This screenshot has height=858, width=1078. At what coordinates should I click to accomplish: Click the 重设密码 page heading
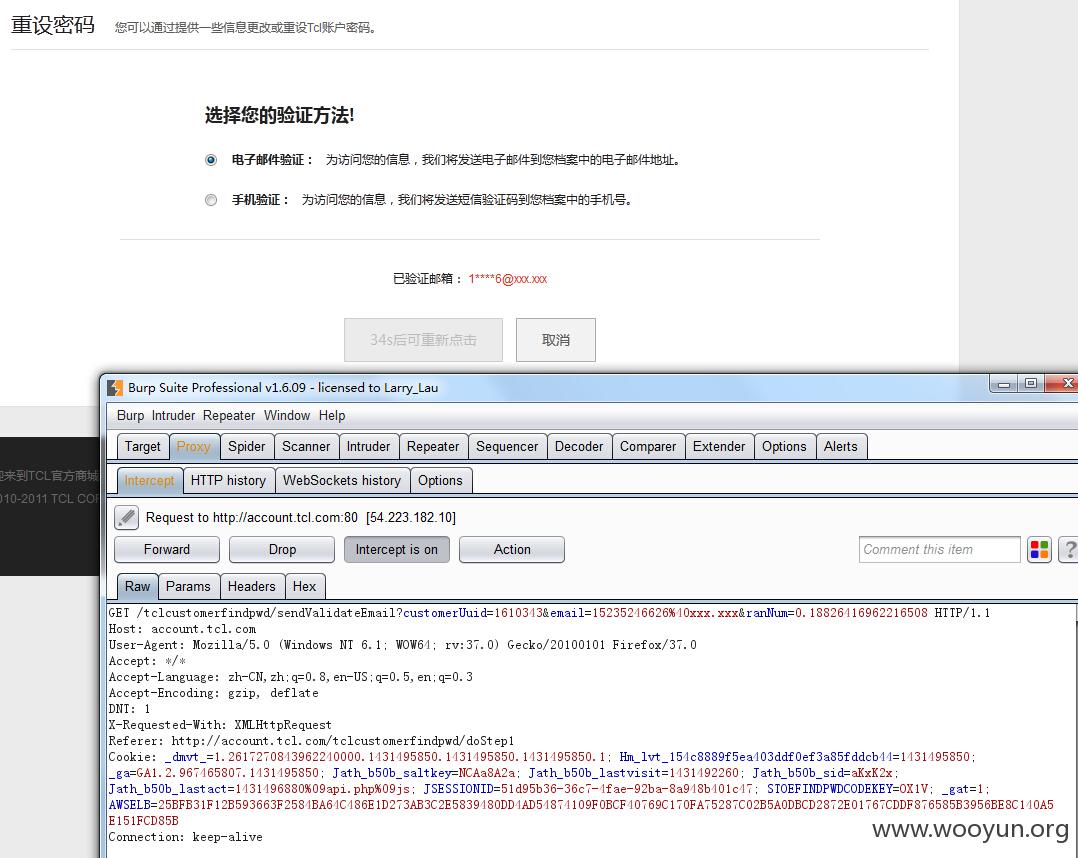(x=53, y=25)
